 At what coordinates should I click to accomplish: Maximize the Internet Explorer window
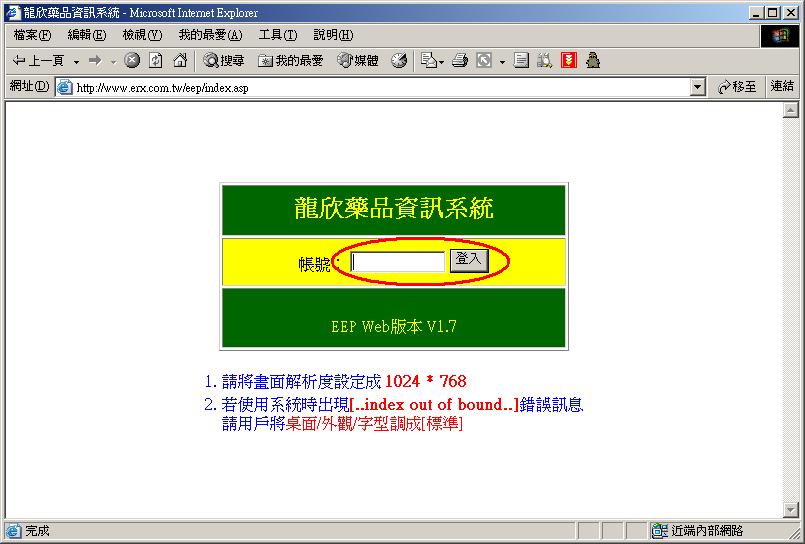click(x=773, y=13)
